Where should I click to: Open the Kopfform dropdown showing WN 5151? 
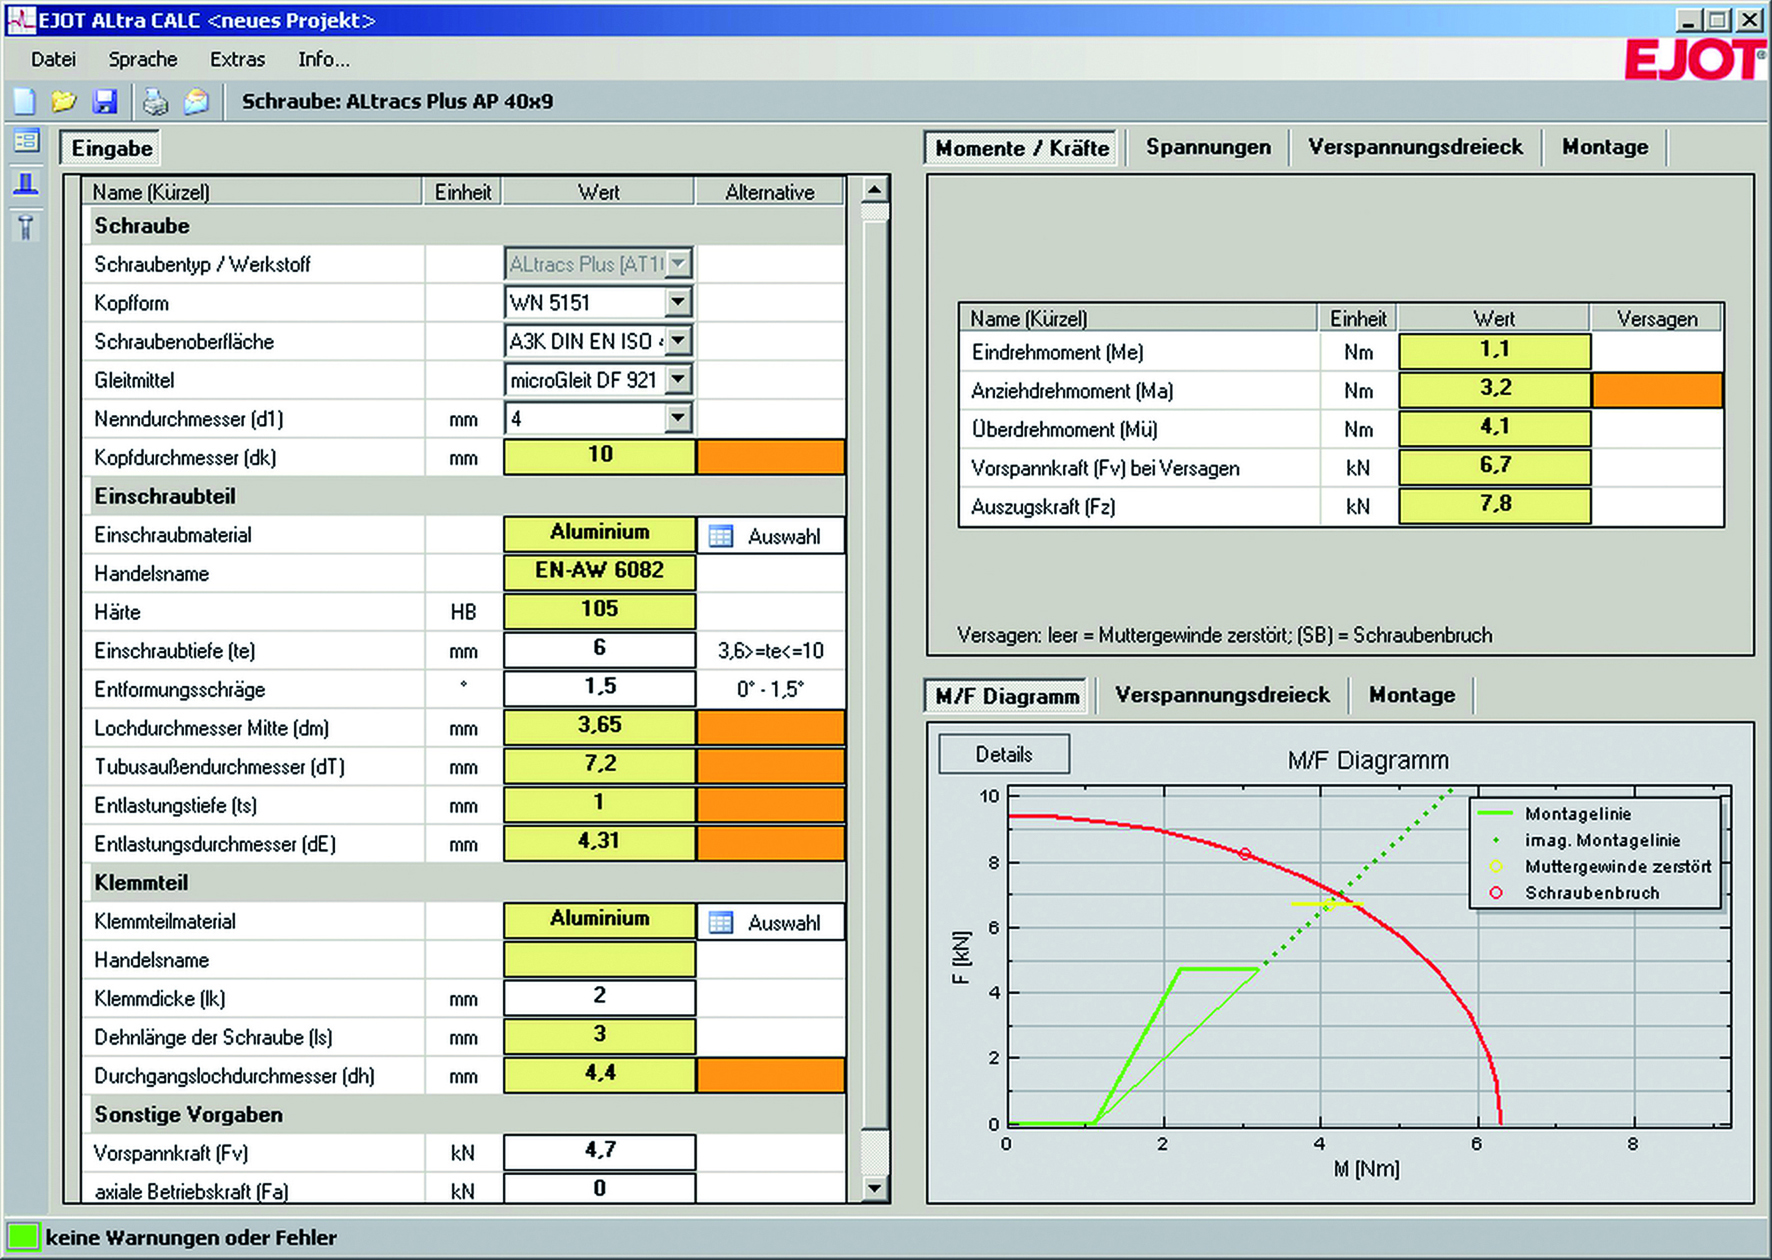coord(678,302)
